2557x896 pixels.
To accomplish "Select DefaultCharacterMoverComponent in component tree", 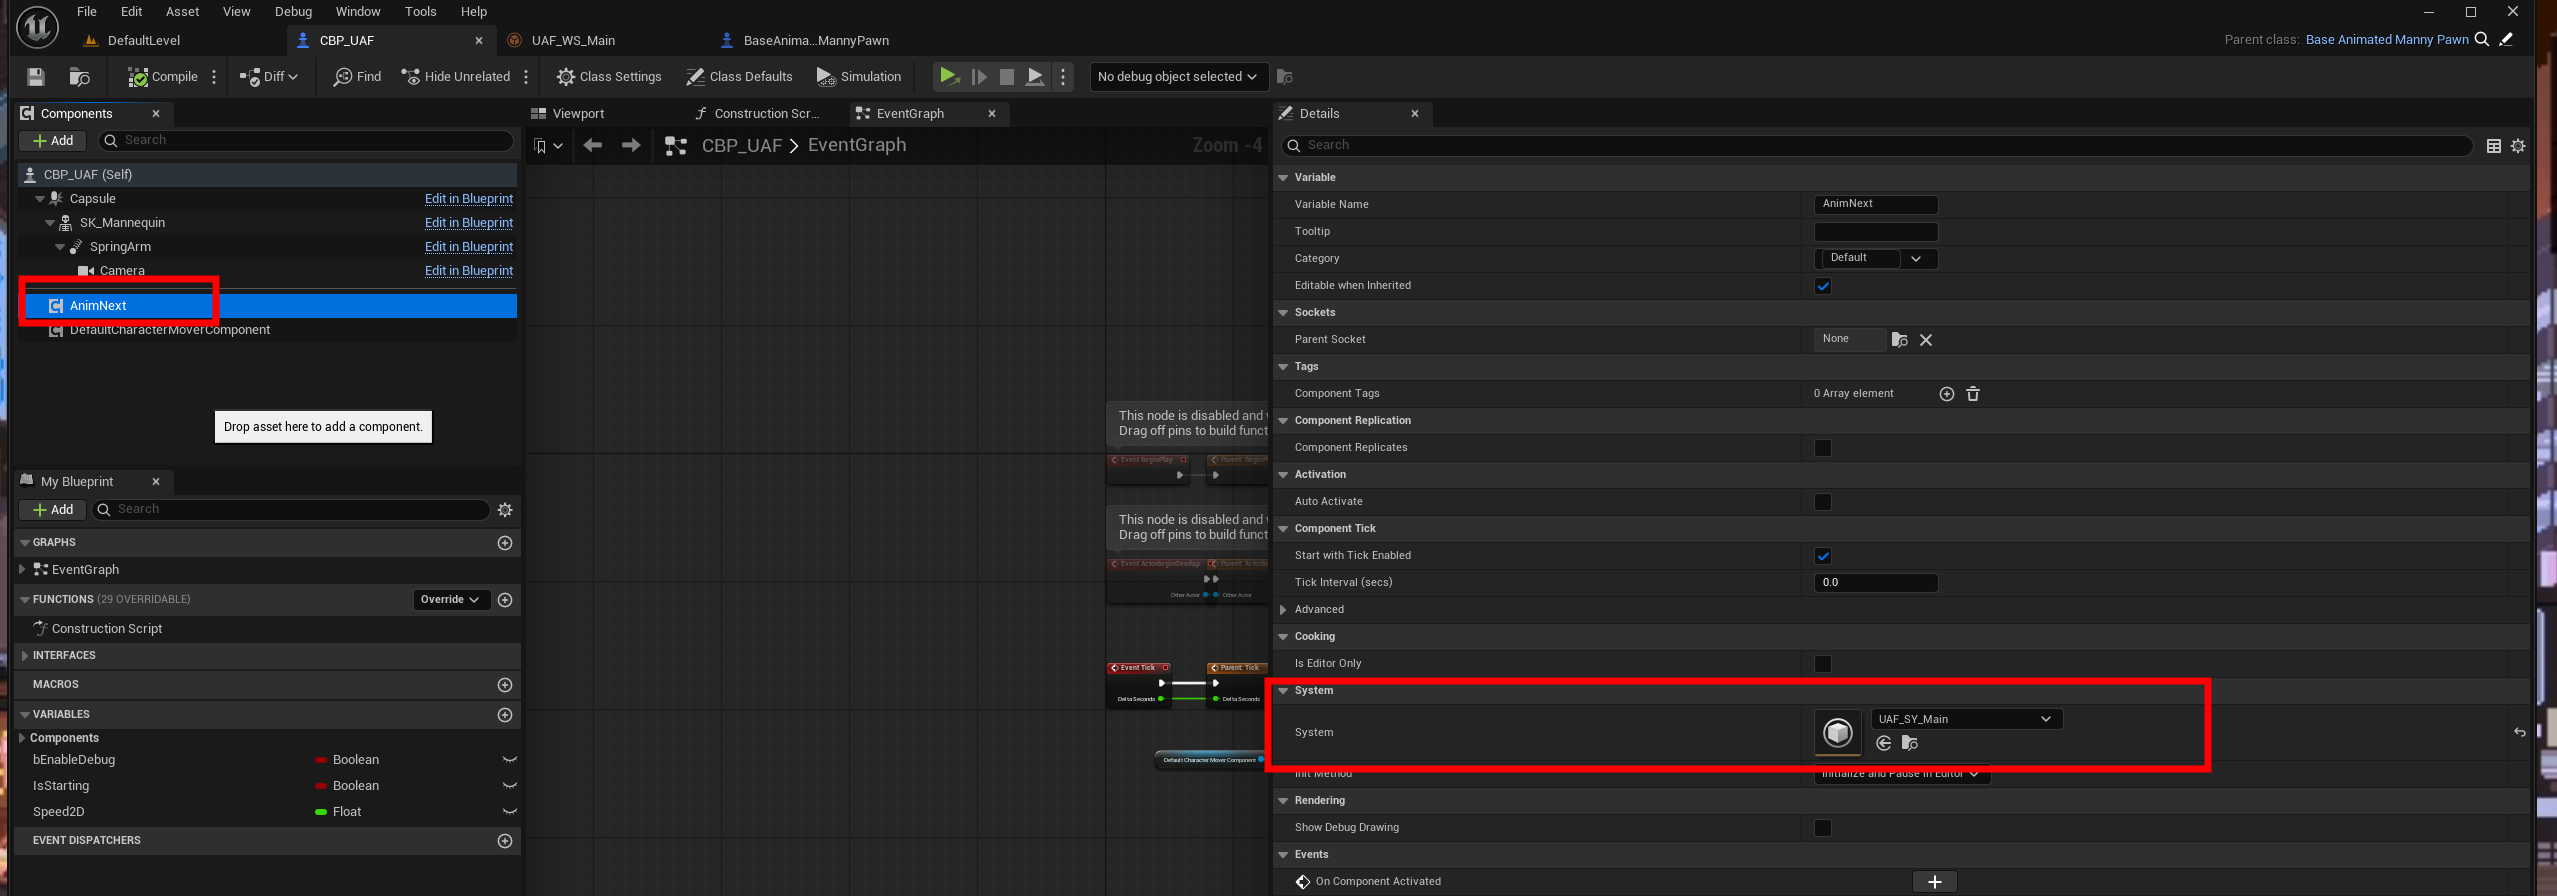I will 170,330.
